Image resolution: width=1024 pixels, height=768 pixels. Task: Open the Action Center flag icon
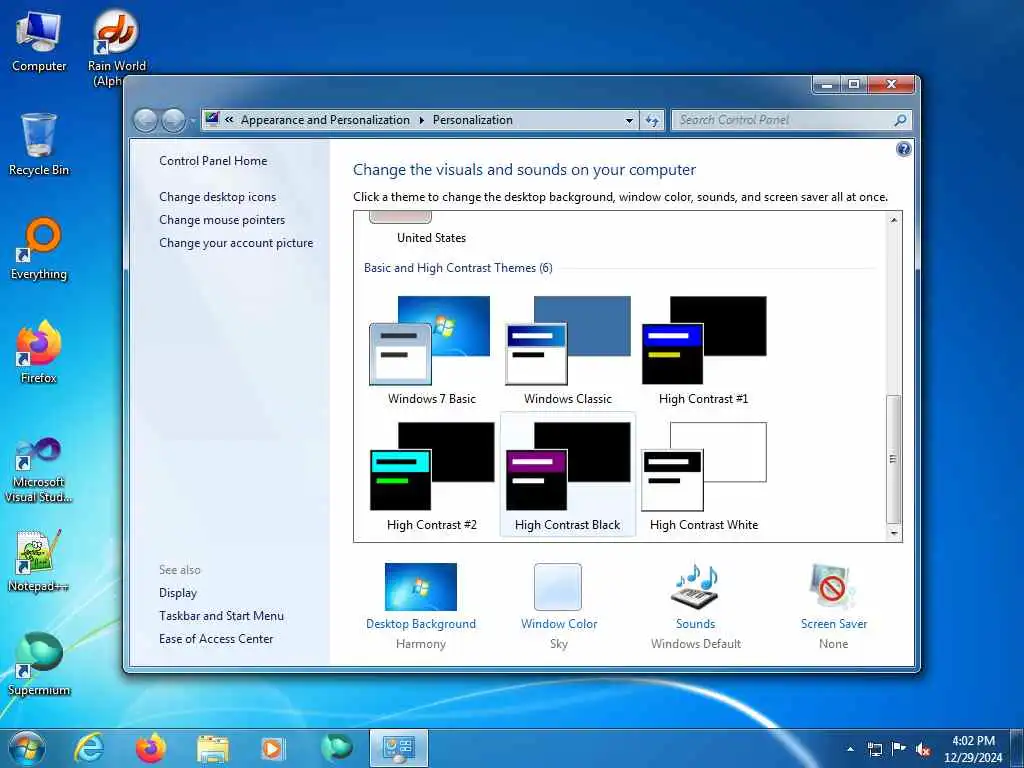pyautogui.click(x=899, y=749)
